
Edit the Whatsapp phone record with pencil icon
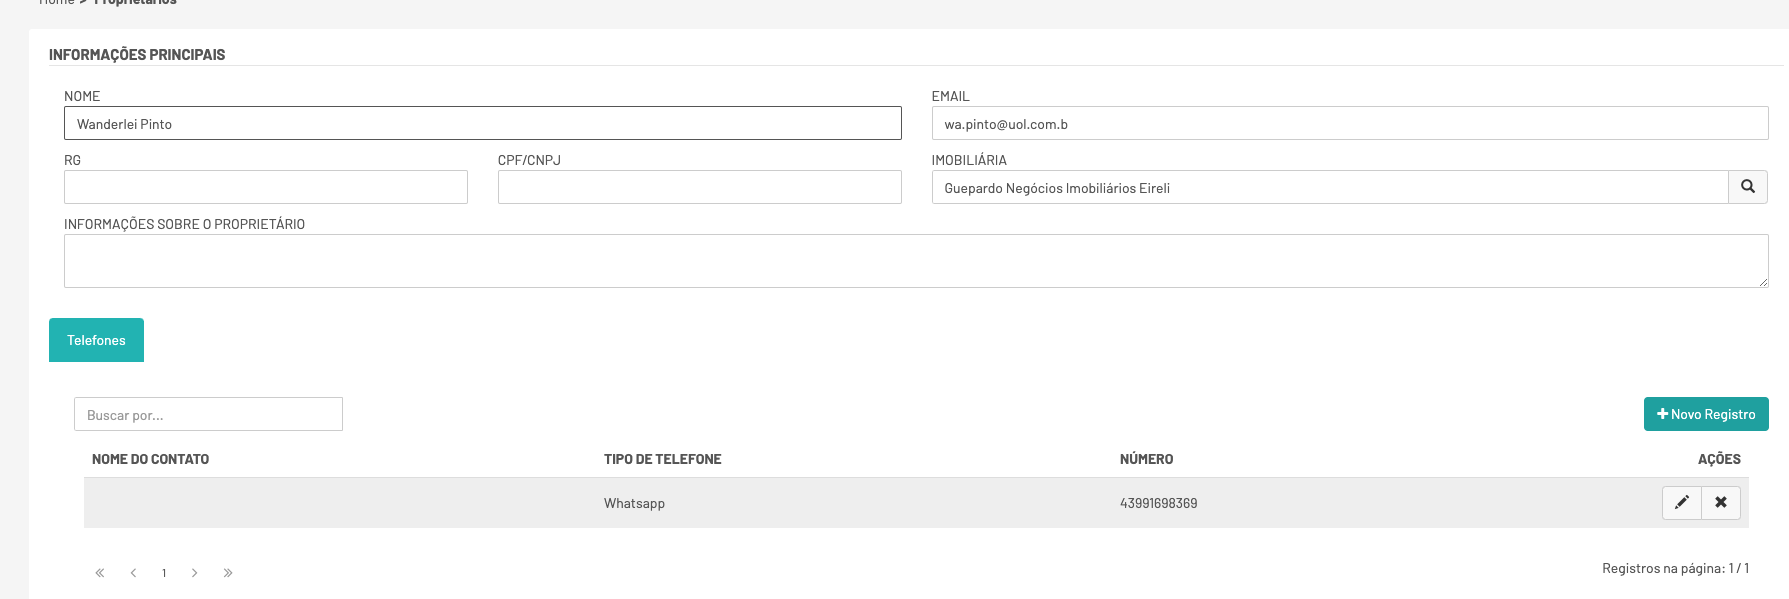1682,503
